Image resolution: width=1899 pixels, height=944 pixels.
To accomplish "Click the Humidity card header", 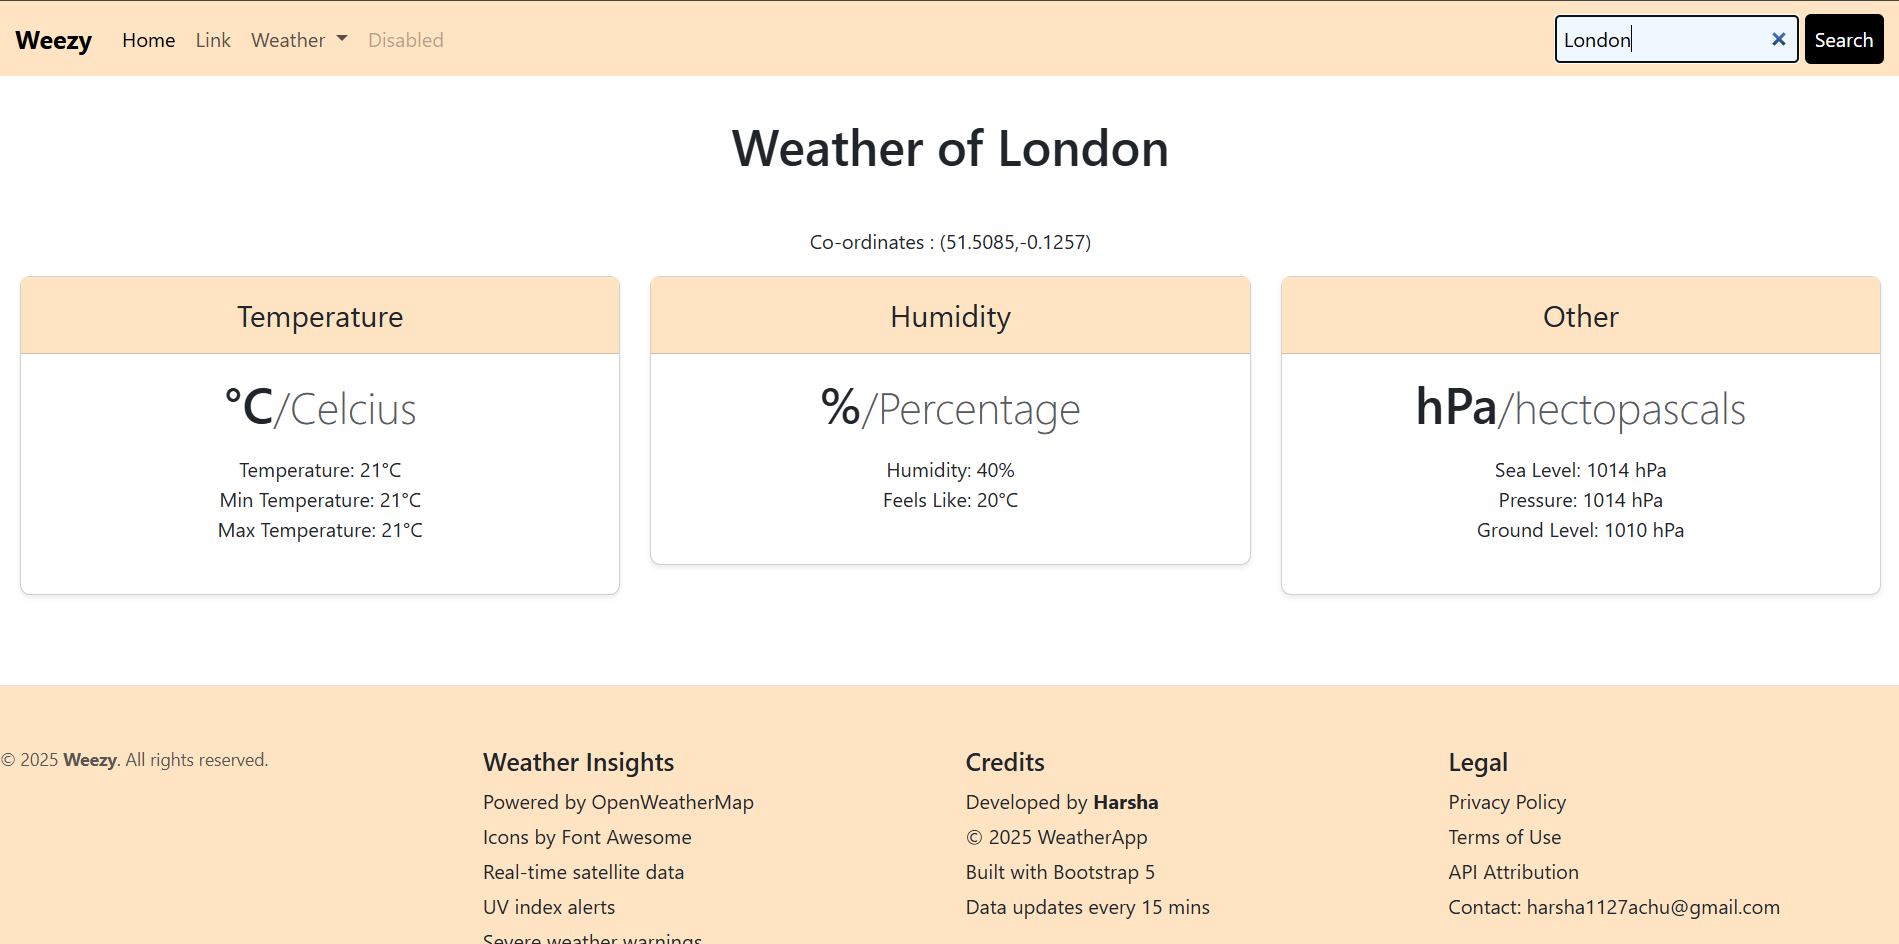I will (x=950, y=316).
